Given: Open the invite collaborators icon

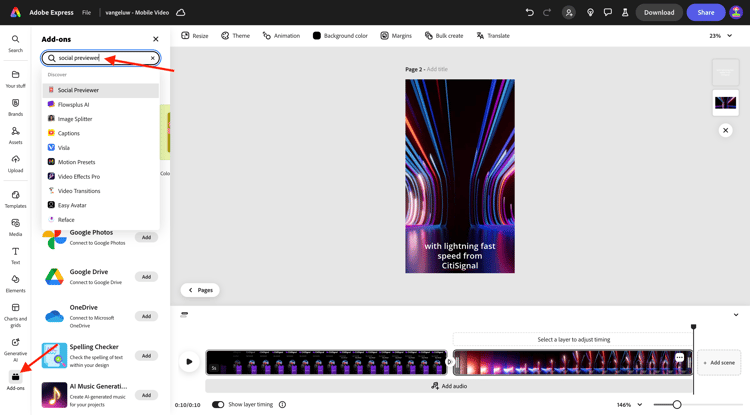Looking at the screenshot, I should point(569,12).
